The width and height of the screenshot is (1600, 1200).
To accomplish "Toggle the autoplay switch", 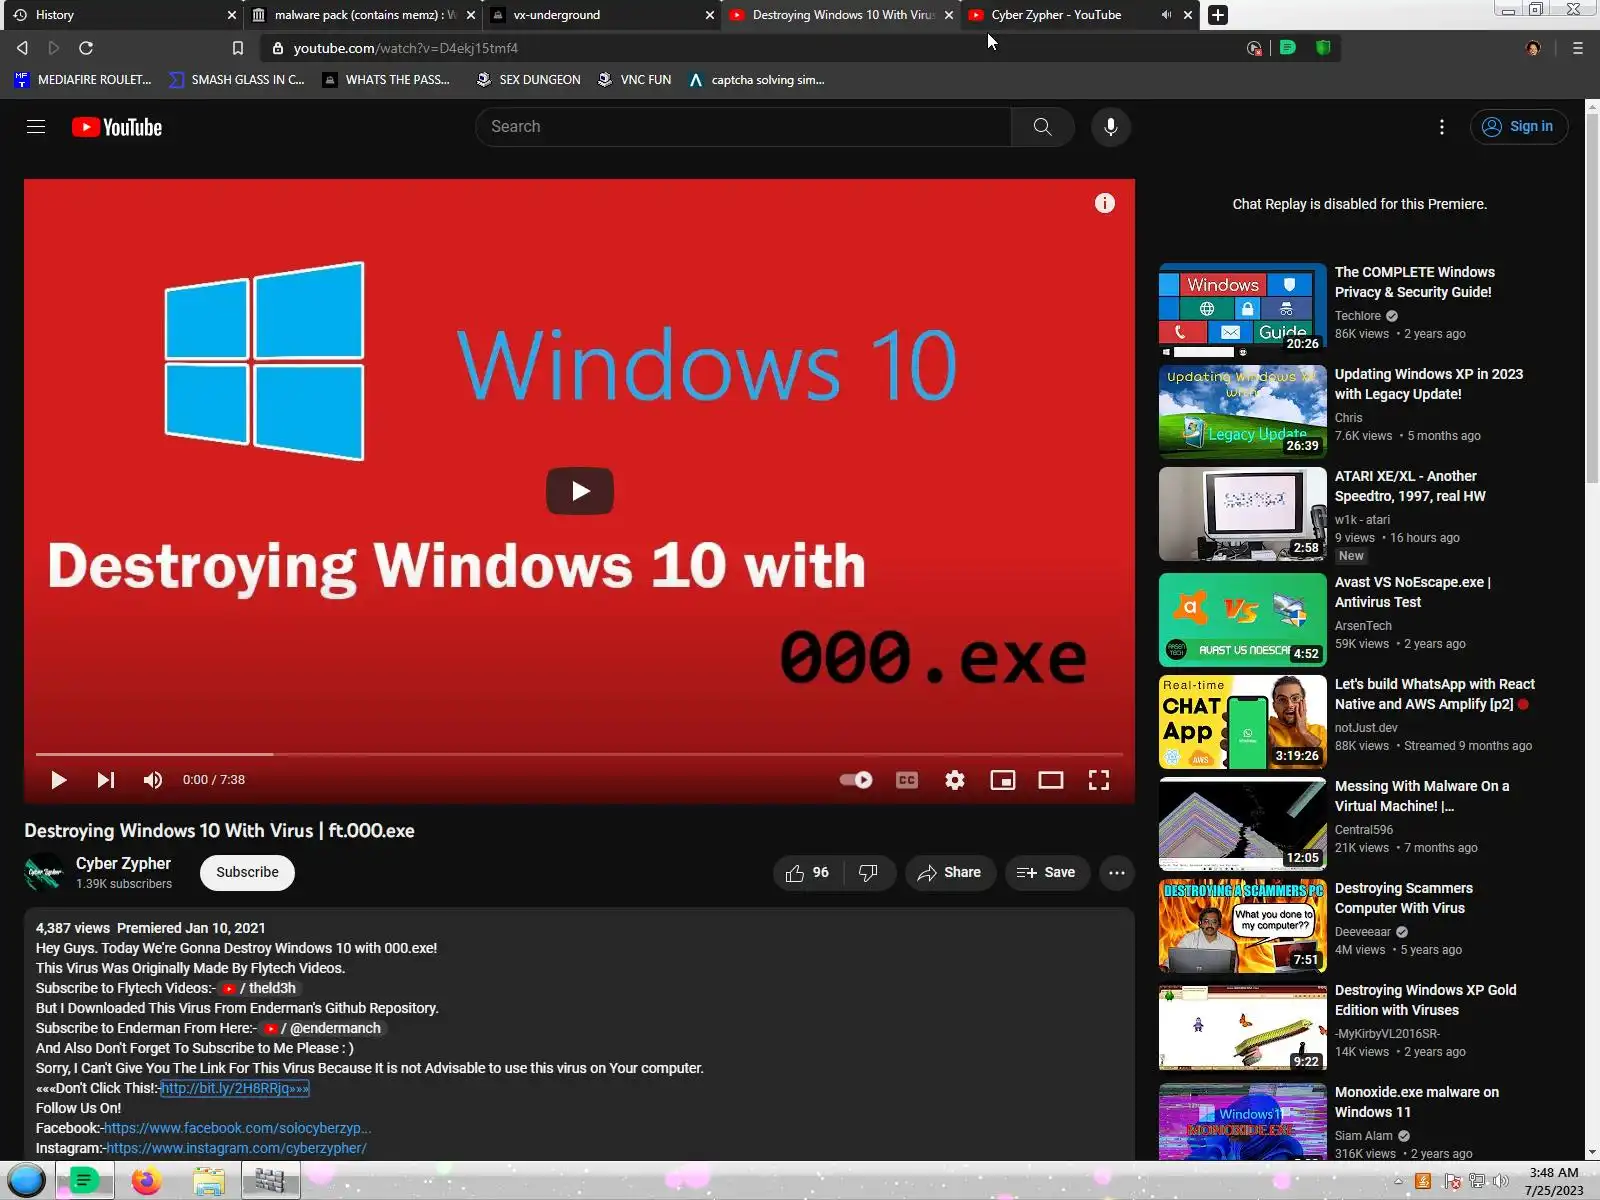I will (x=856, y=780).
